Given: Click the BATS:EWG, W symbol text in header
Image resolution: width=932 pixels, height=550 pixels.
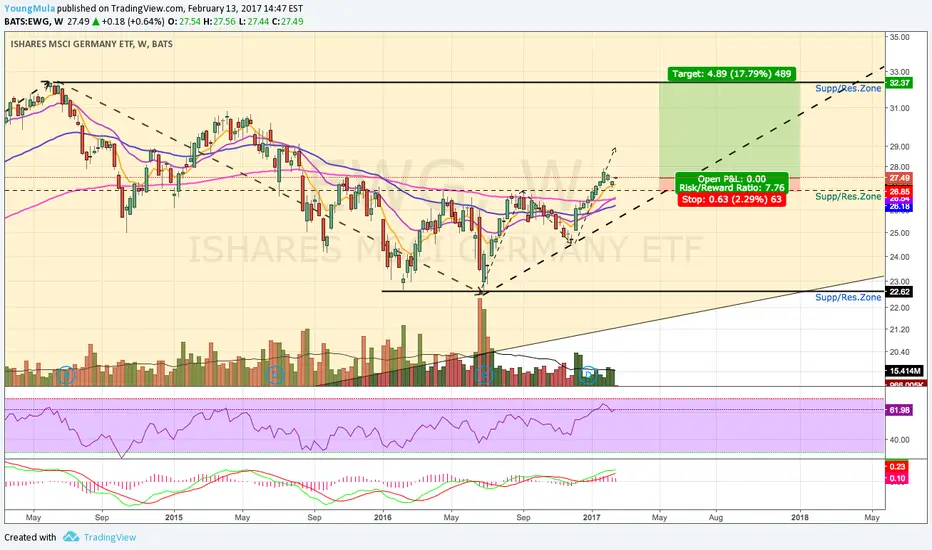Looking at the screenshot, I should (x=34, y=21).
